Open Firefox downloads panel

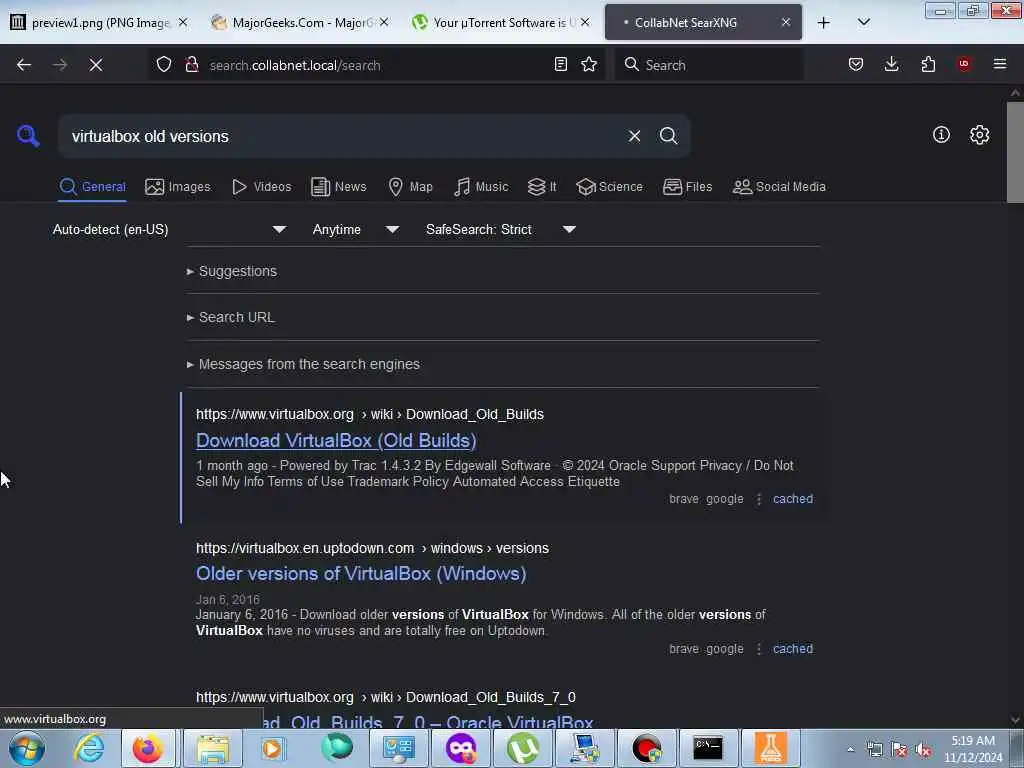pyautogui.click(x=891, y=64)
